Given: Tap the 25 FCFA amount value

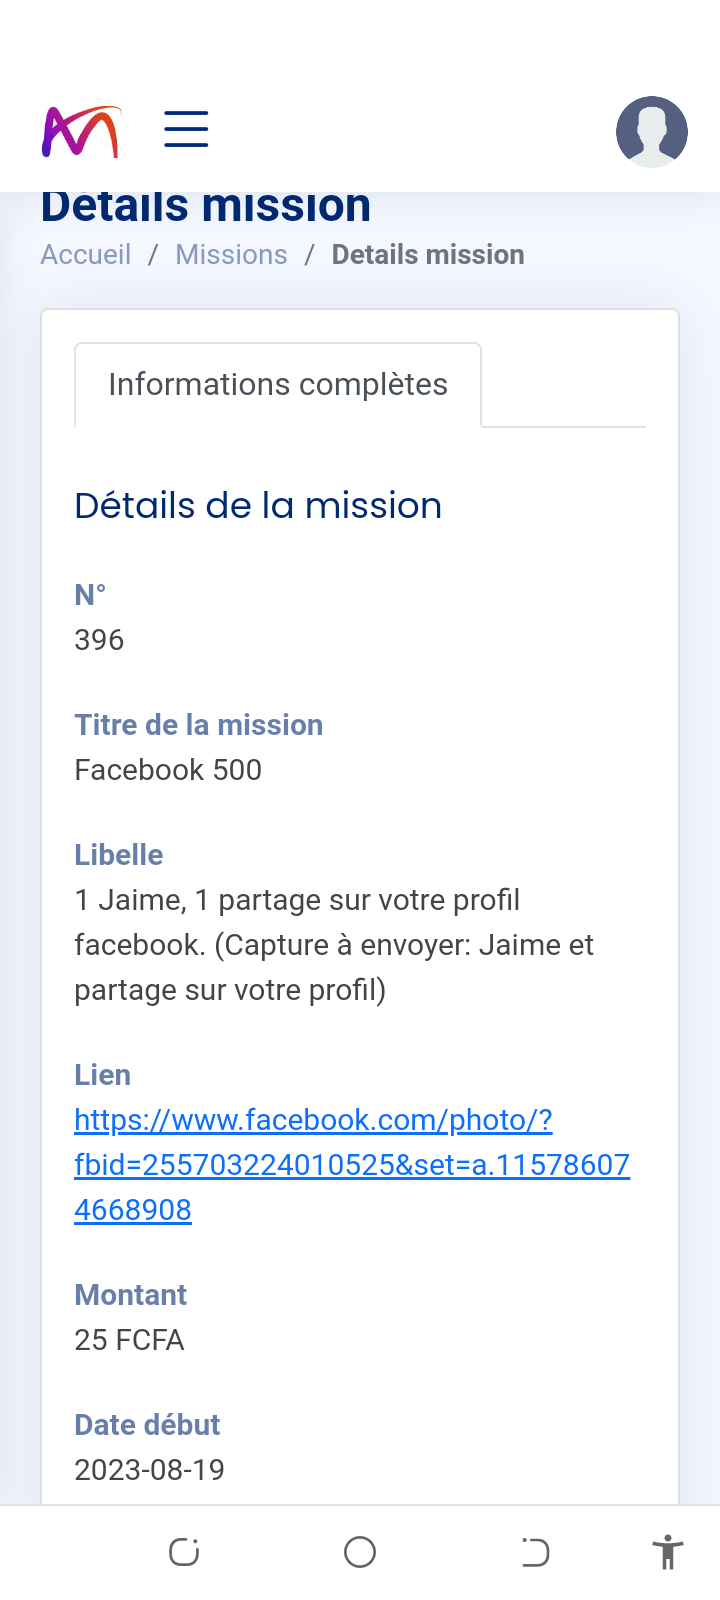Looking at the screenshot, I should [129, 1340].
